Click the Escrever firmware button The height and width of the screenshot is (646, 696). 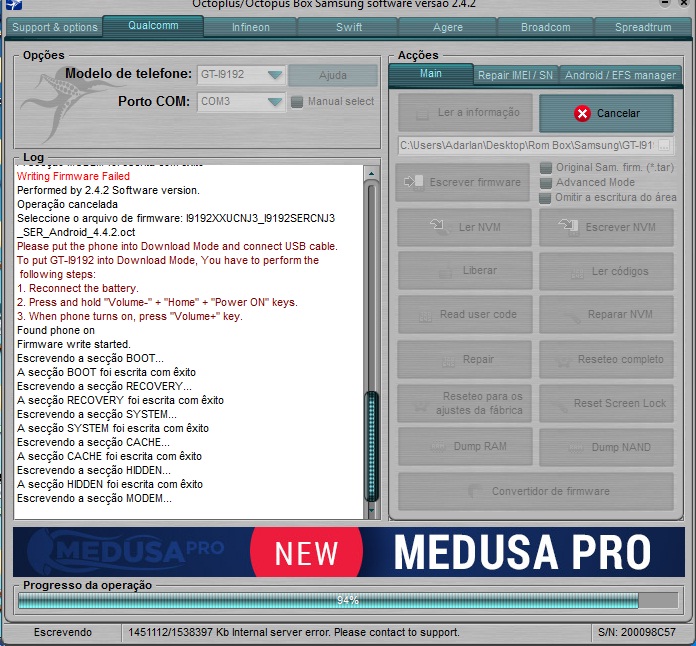click(463, 182)
